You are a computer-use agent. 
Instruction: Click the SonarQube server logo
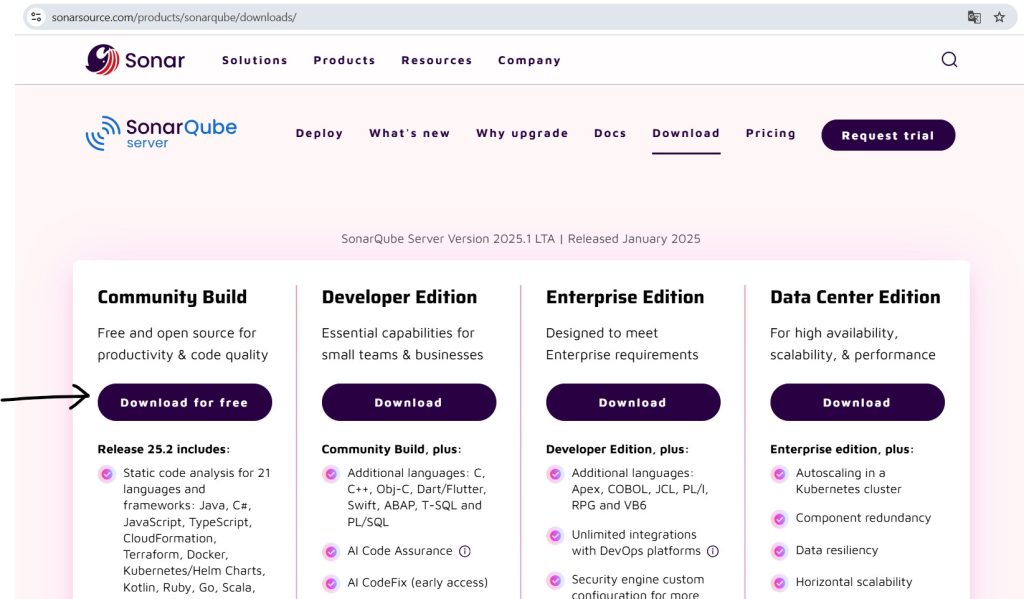pyautogui.click(x=161, y=133)
